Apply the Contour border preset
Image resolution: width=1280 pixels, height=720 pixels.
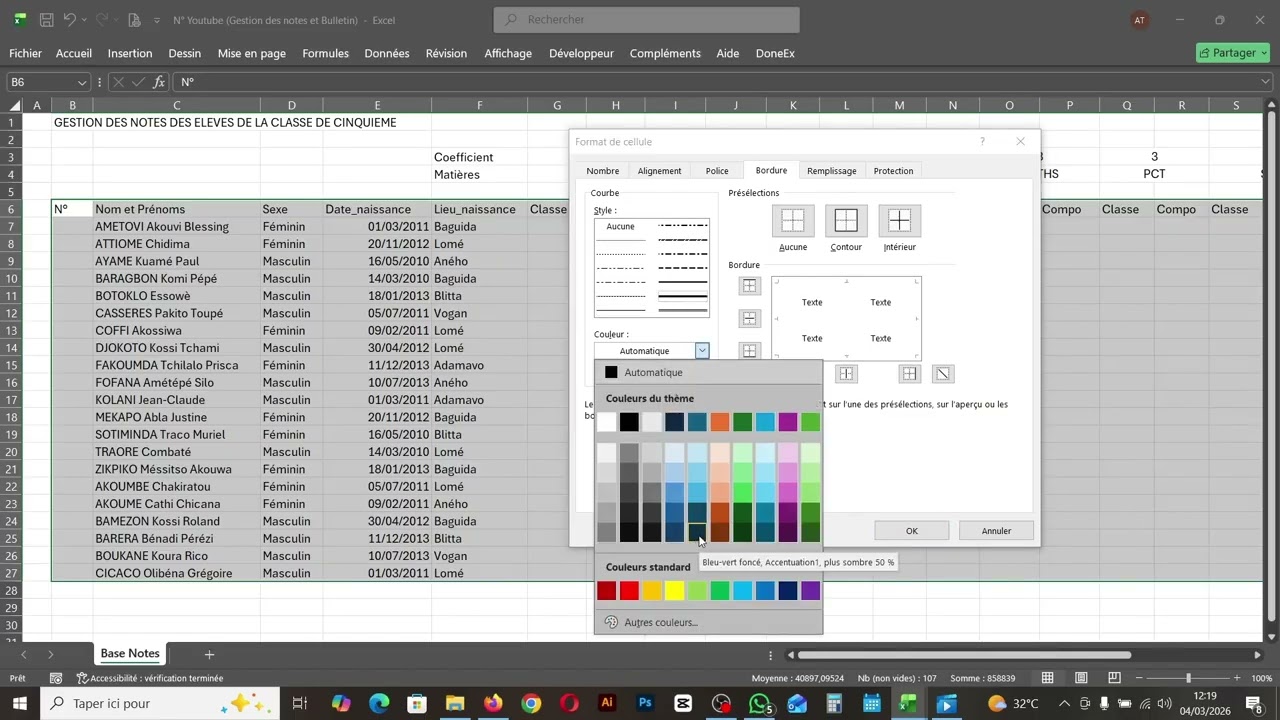point(846,221)
